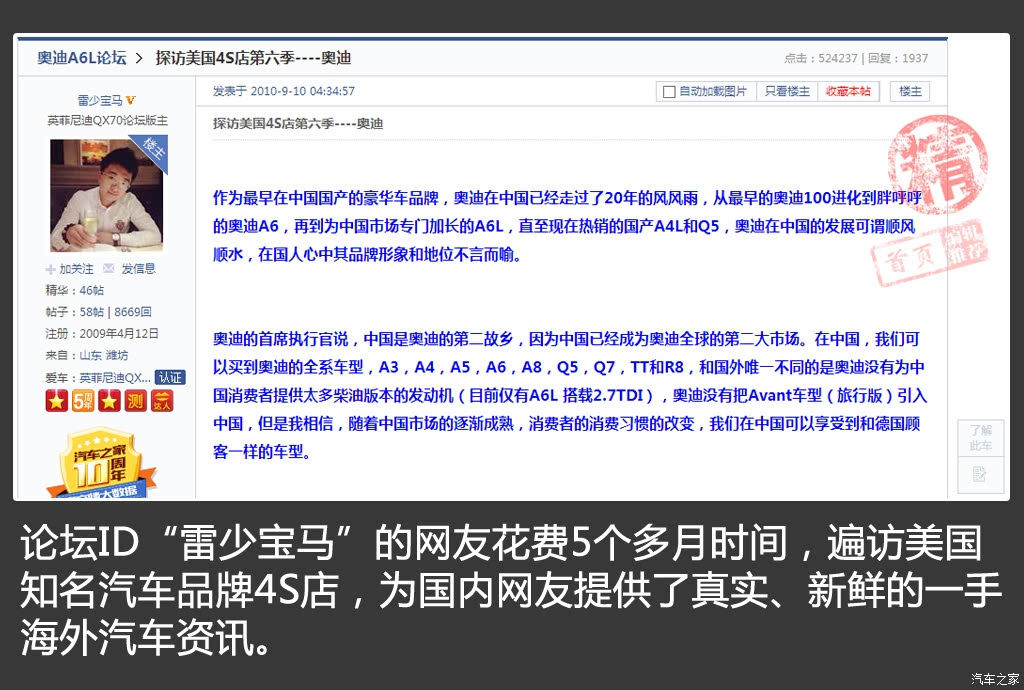
Task: Click the 帖子：58帖 | 8669回 stat
Action: (x=98, y=312)
